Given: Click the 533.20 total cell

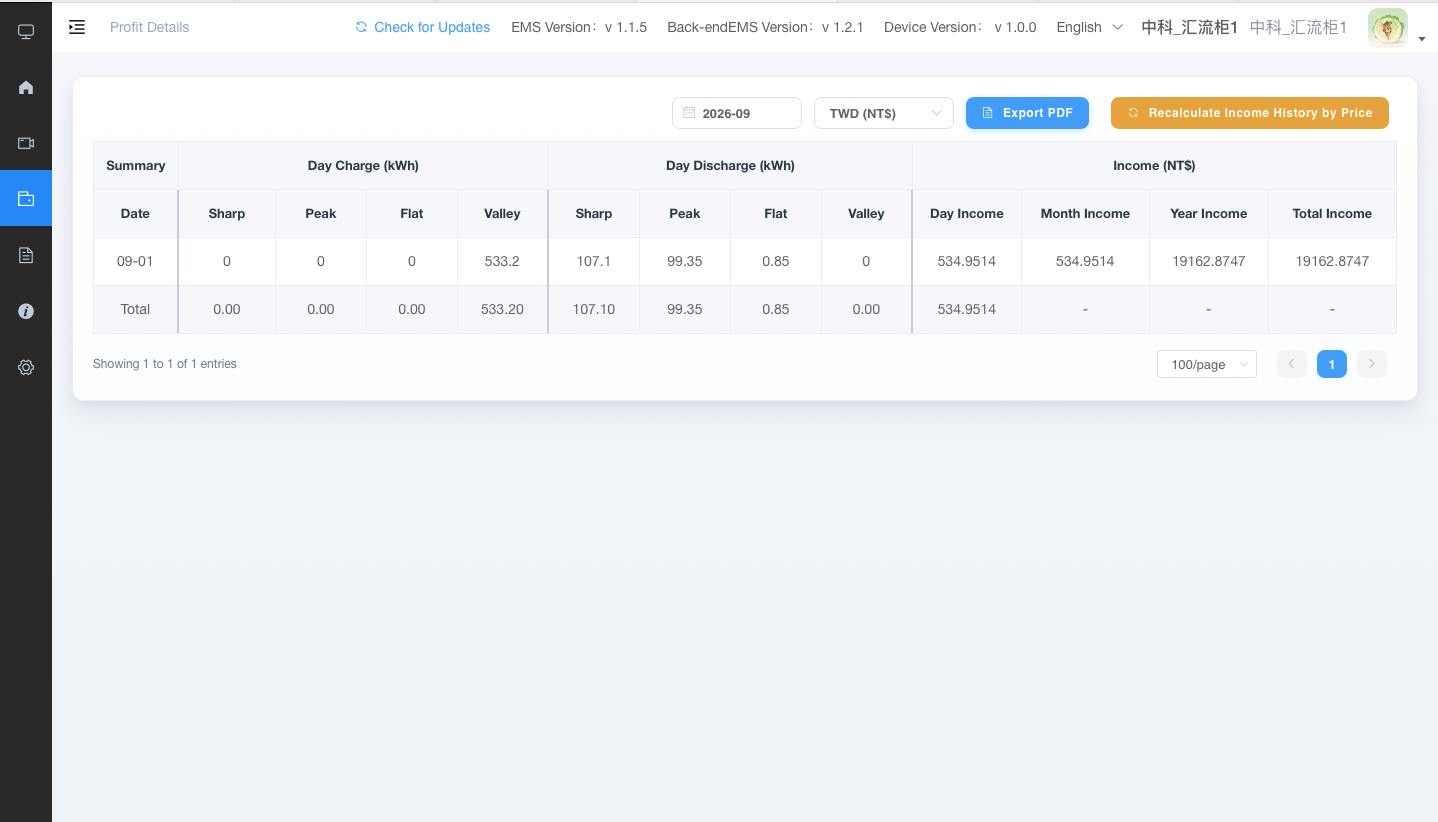Looking at the screenshot, I should (502, 309).
